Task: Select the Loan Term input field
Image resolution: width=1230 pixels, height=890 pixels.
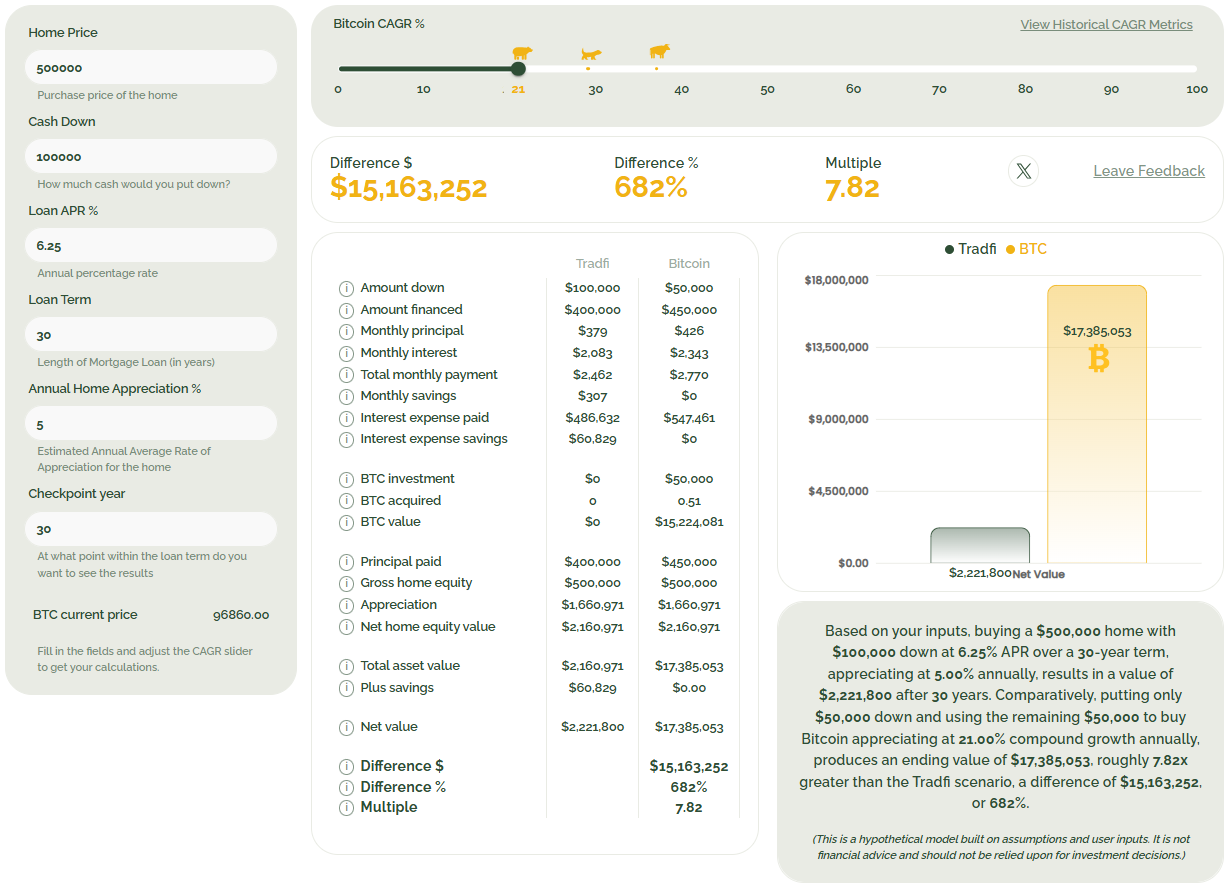Action: 151,335
